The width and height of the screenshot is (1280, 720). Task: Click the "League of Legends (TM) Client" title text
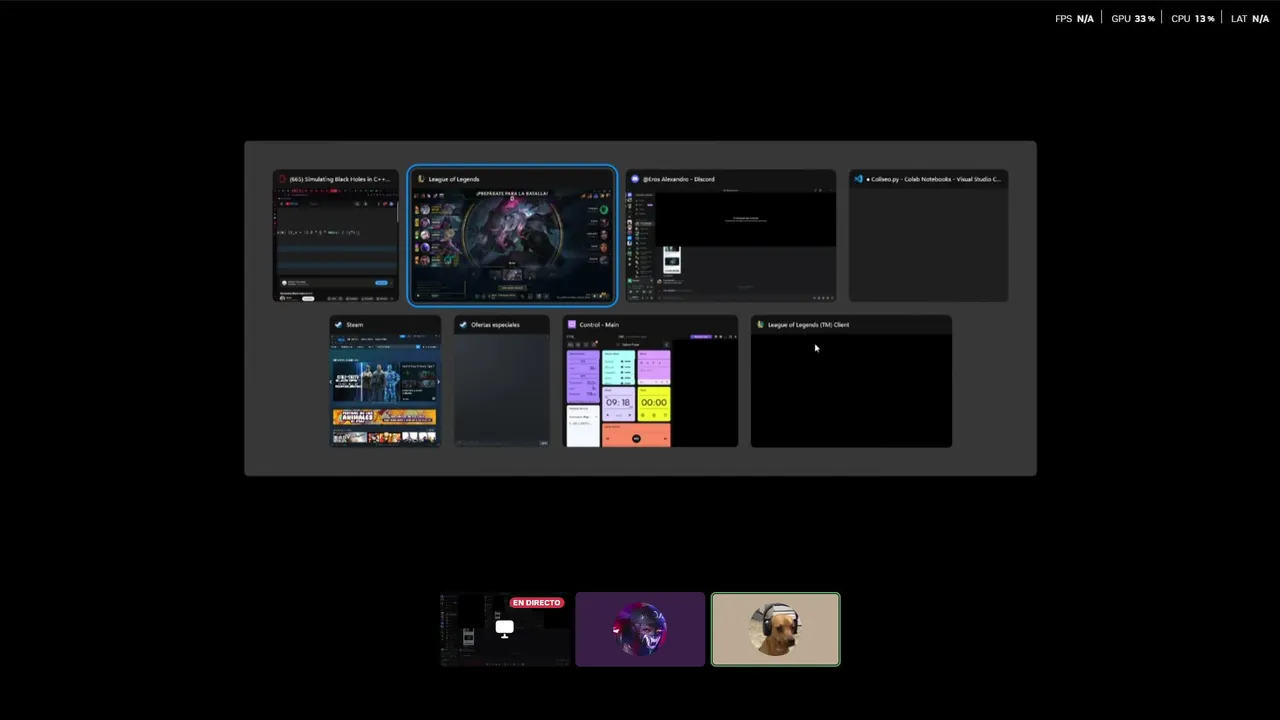[809, 325]
